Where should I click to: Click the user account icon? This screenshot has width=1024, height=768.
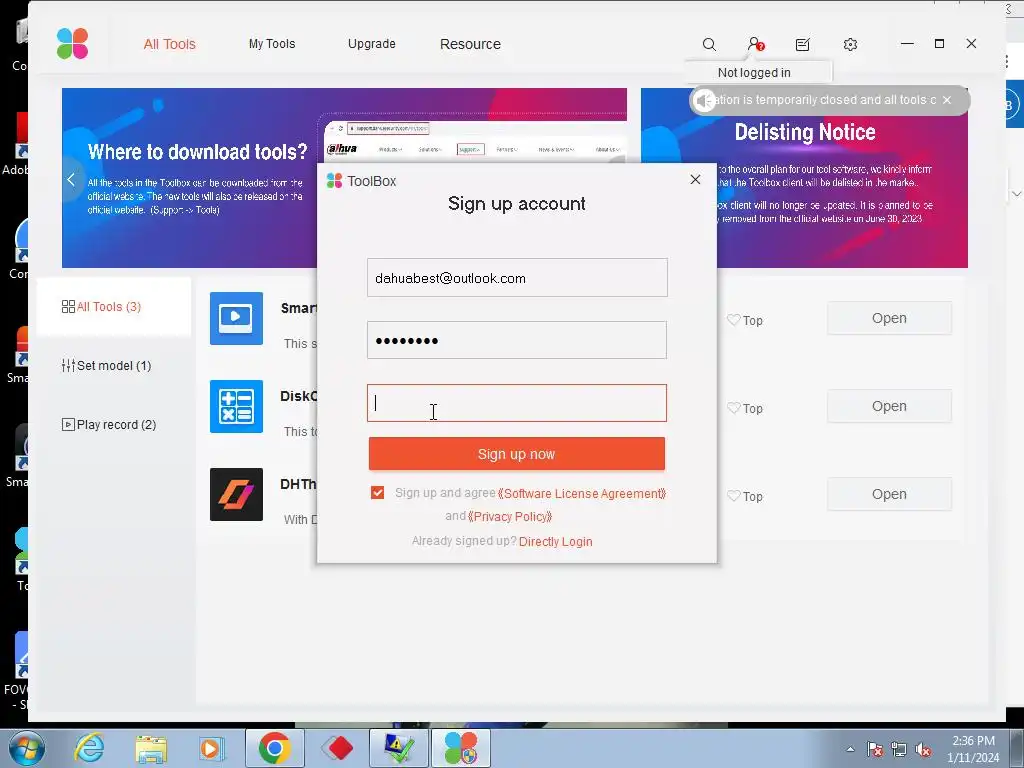[756, 44]
